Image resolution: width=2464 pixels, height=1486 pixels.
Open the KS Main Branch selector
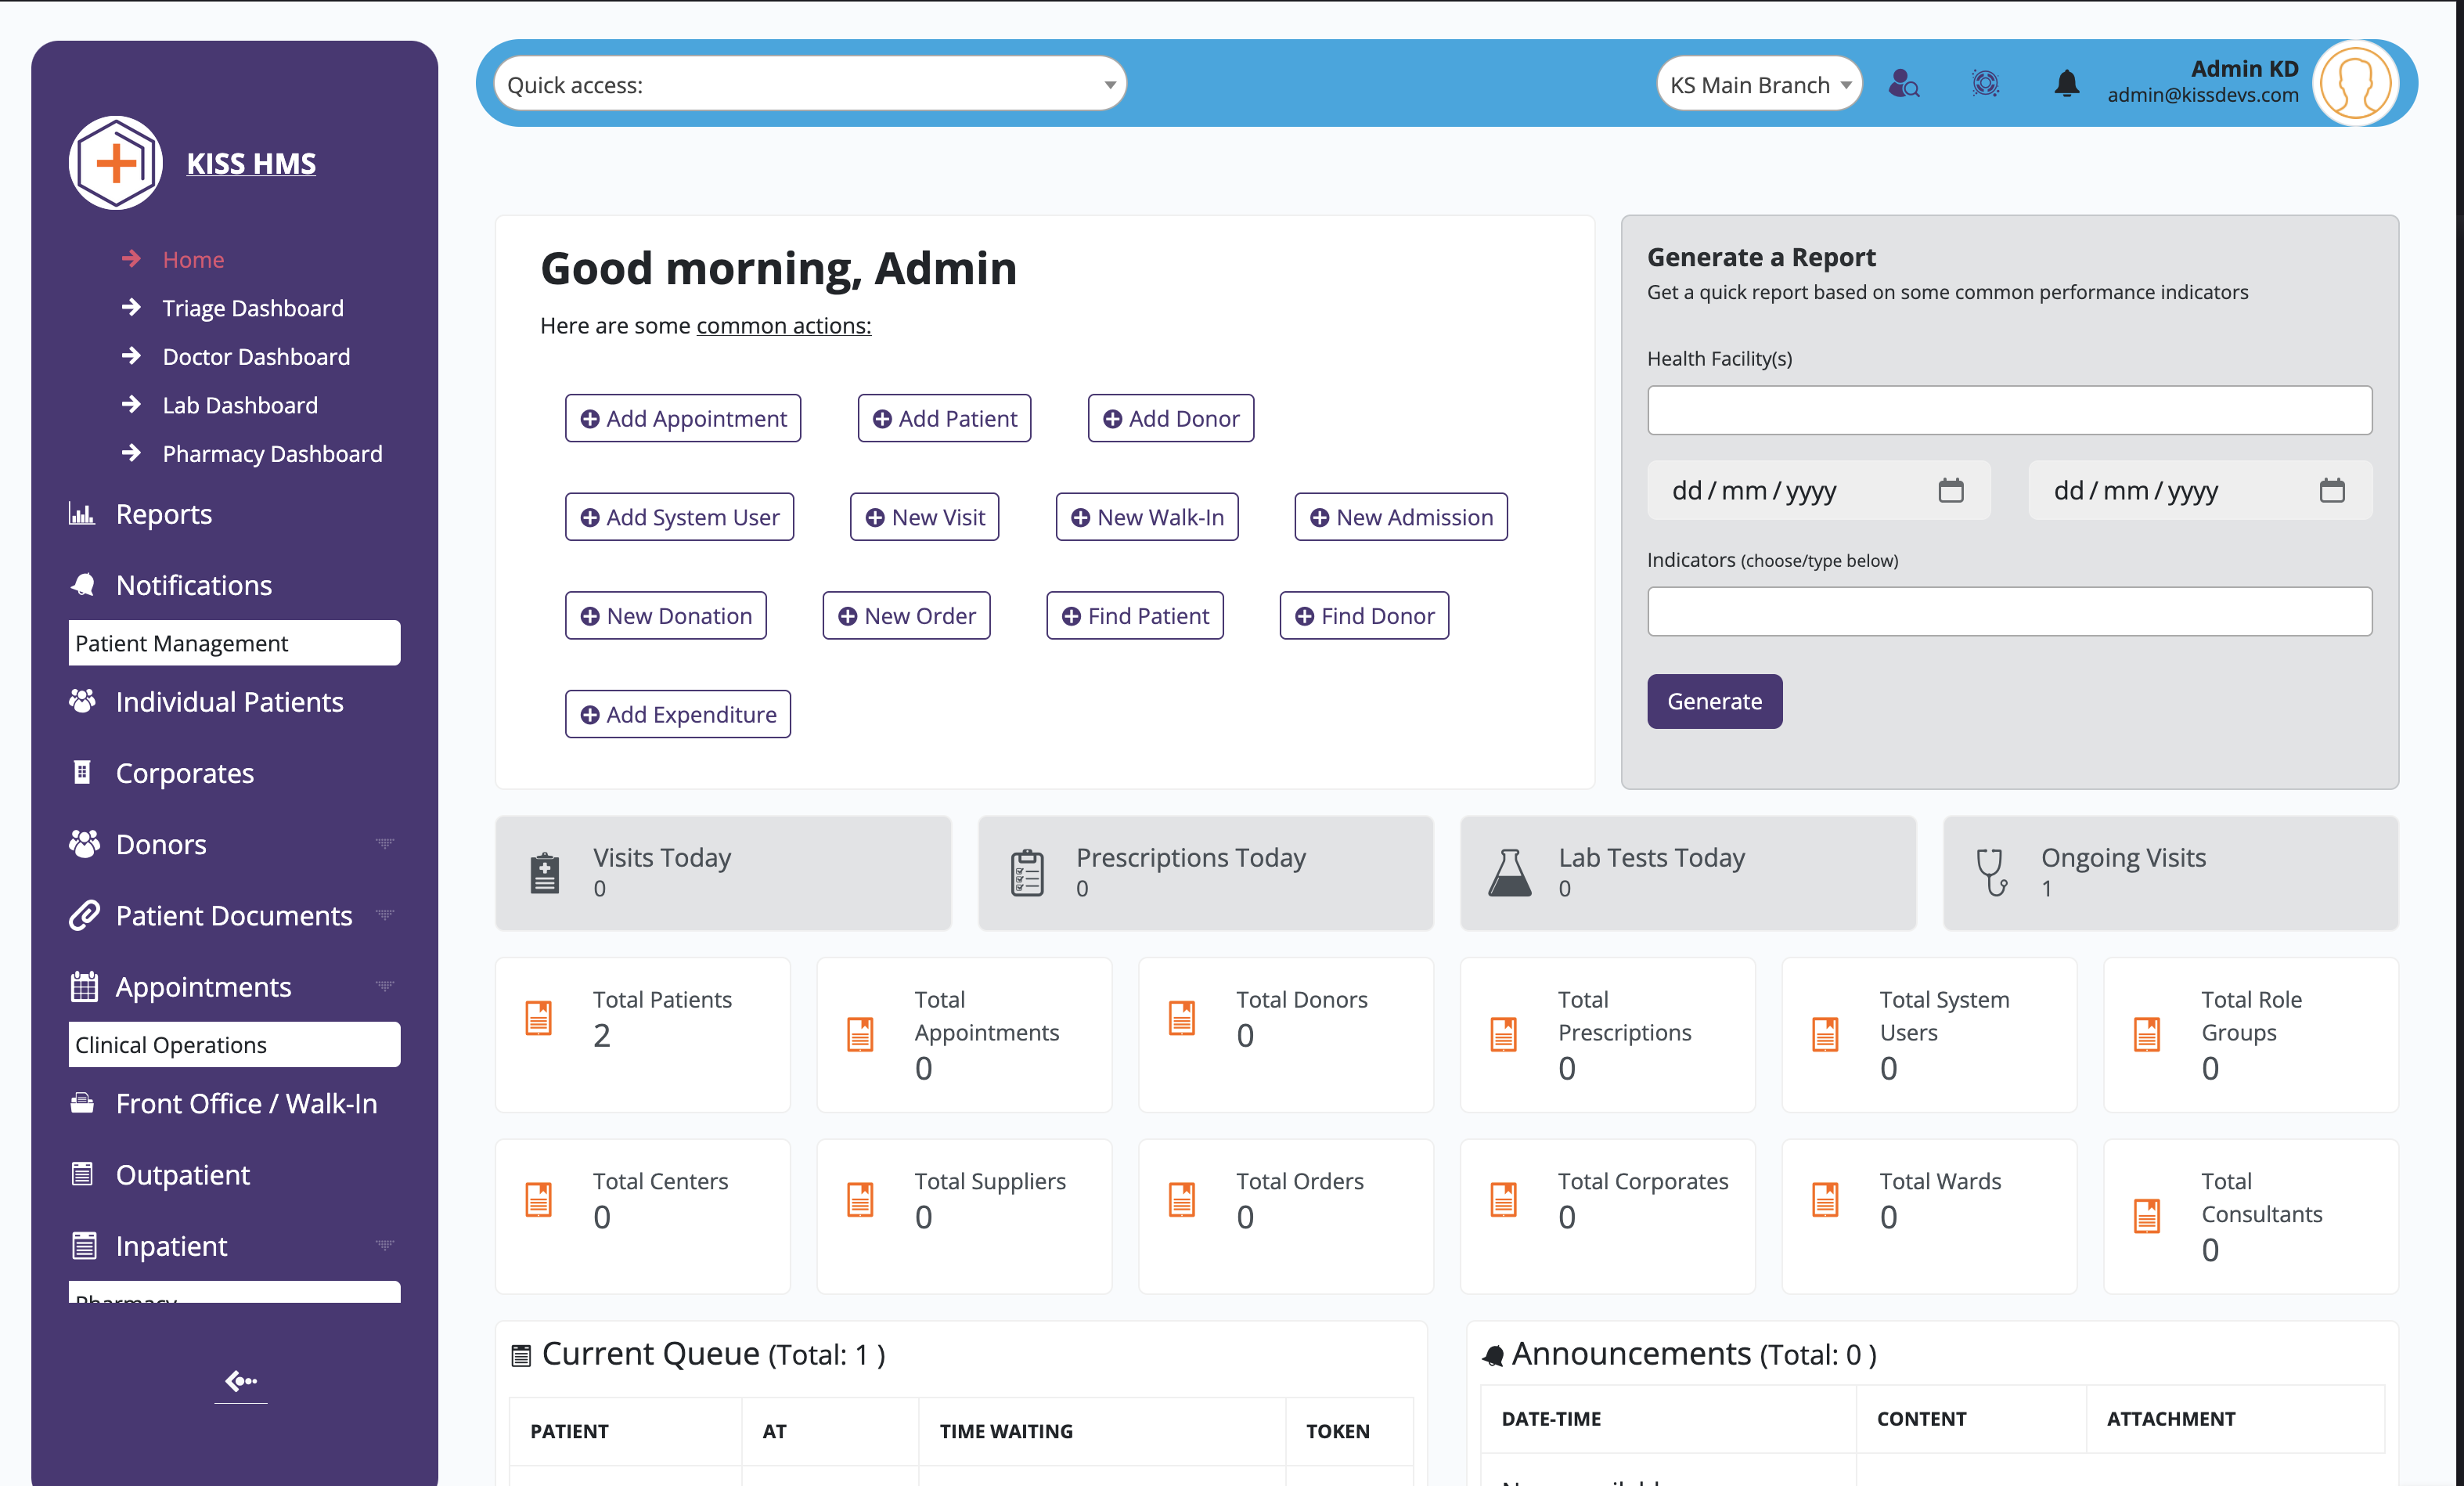[1759, 84]
